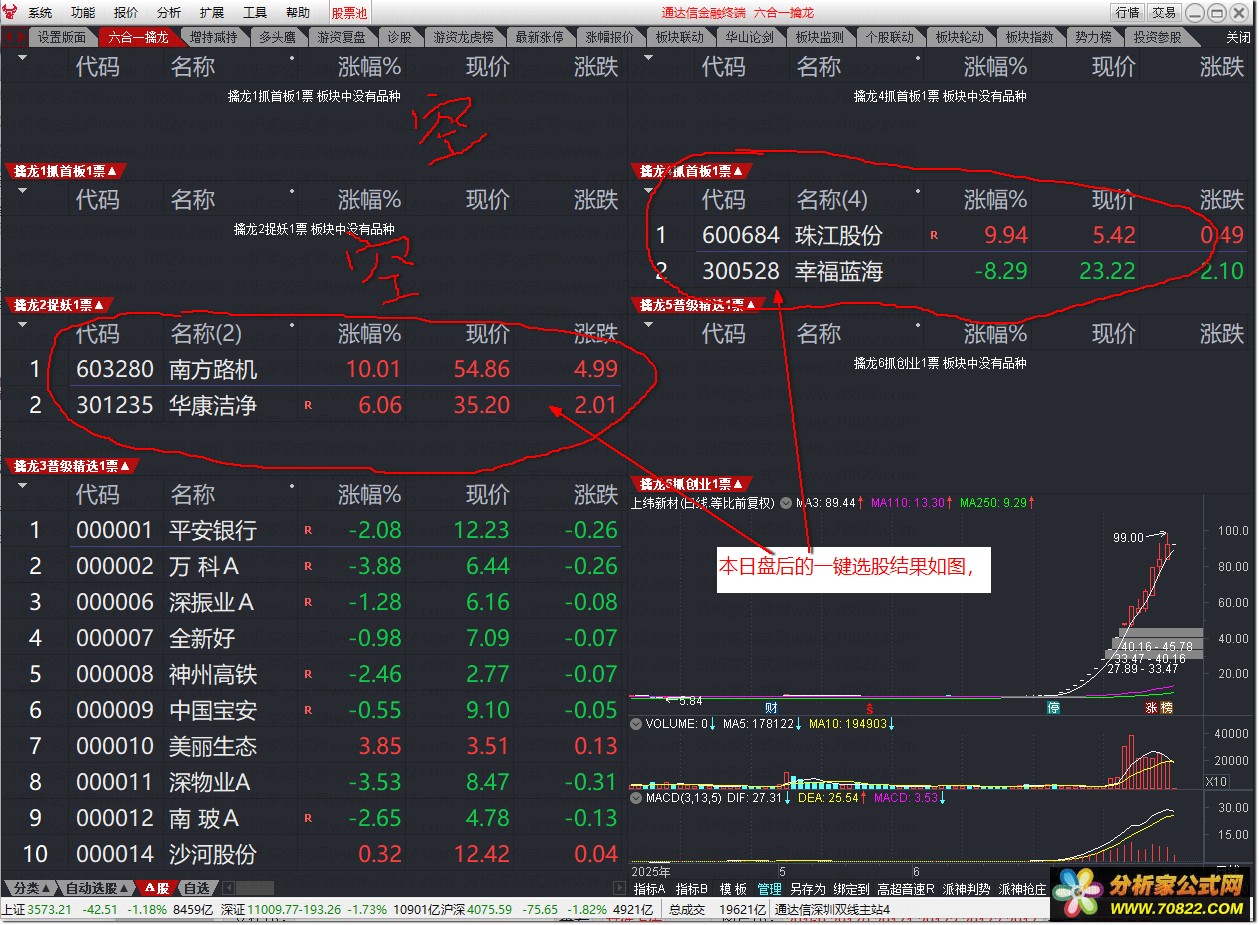This screenshot has height=925, width=1260.
Task: Expand the 擒龙1抓首板1票 block label
Action: (66, 171)
